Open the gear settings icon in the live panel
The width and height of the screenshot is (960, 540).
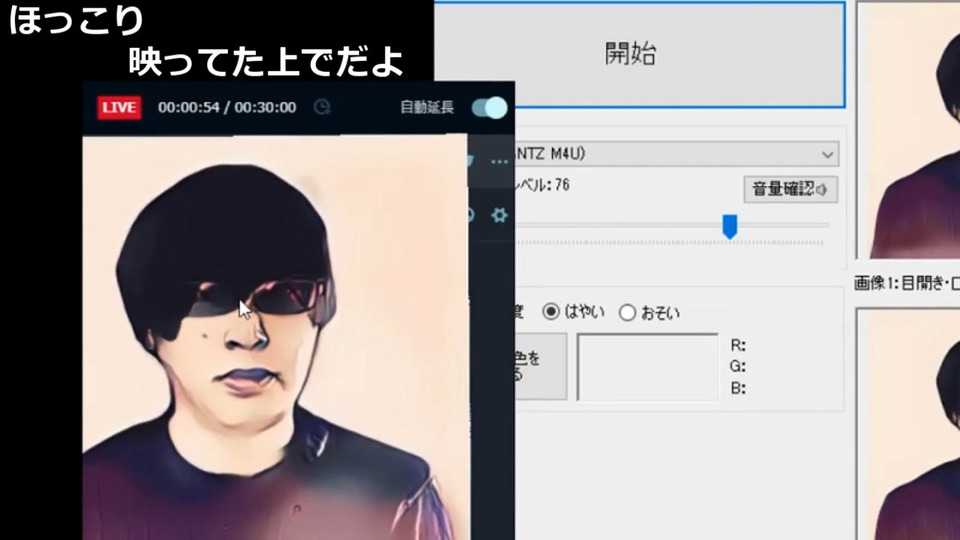pos(500,215)
